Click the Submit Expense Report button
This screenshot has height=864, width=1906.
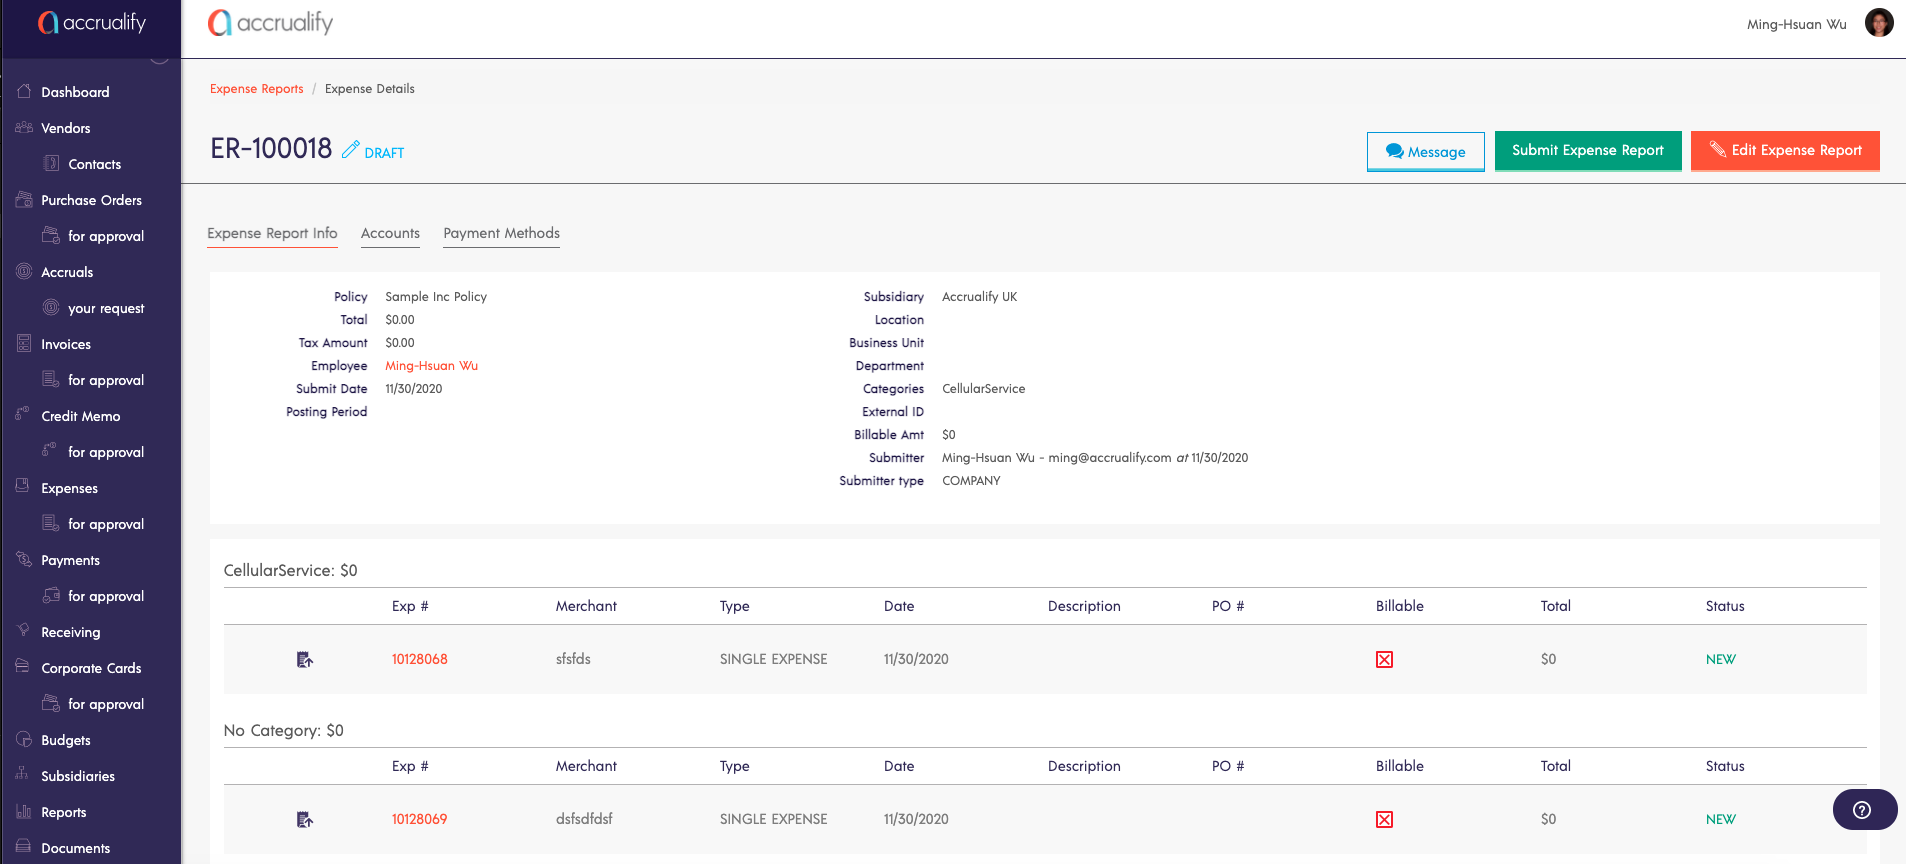coord(1587,150)
